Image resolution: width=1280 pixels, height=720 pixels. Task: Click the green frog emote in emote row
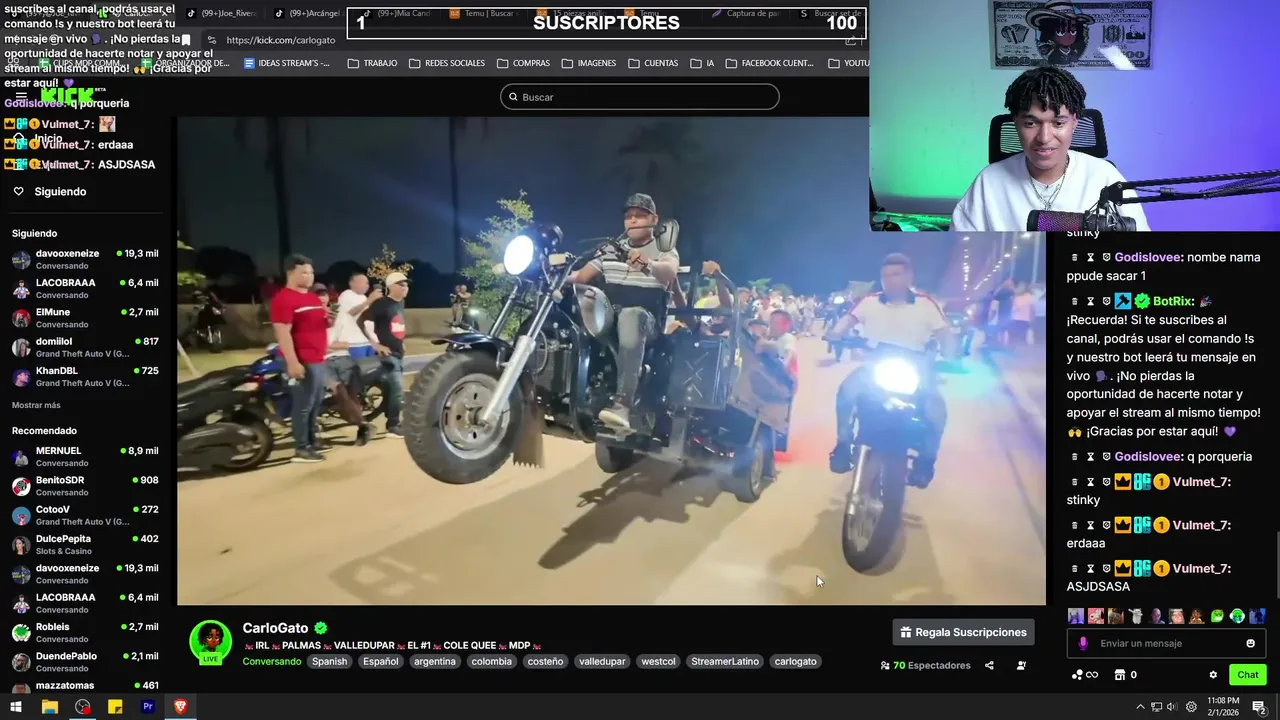1217,616
